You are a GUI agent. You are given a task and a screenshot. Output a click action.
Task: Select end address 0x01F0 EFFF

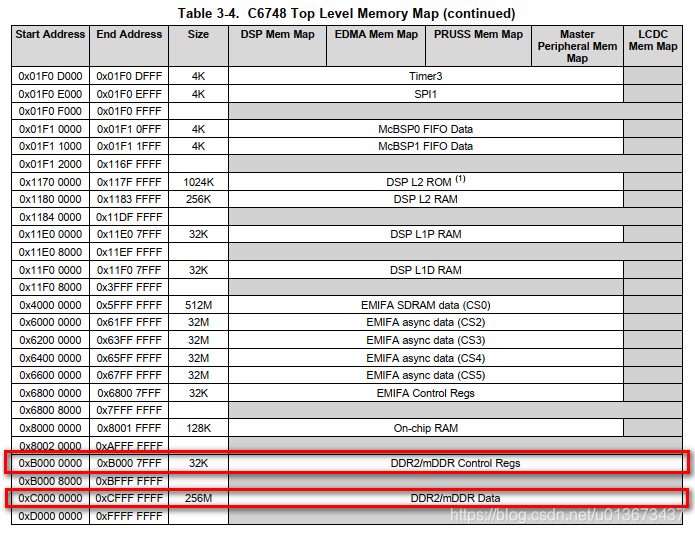pos(129,94)
